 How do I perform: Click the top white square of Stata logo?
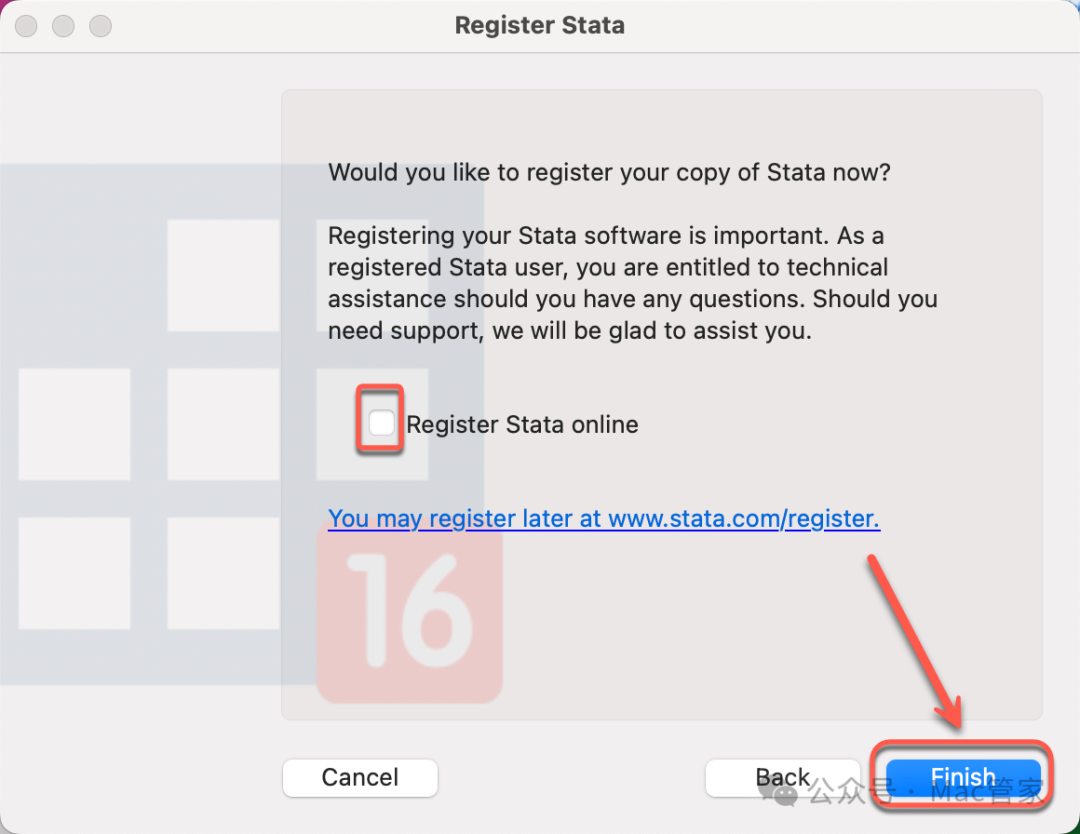coord(222,275)
